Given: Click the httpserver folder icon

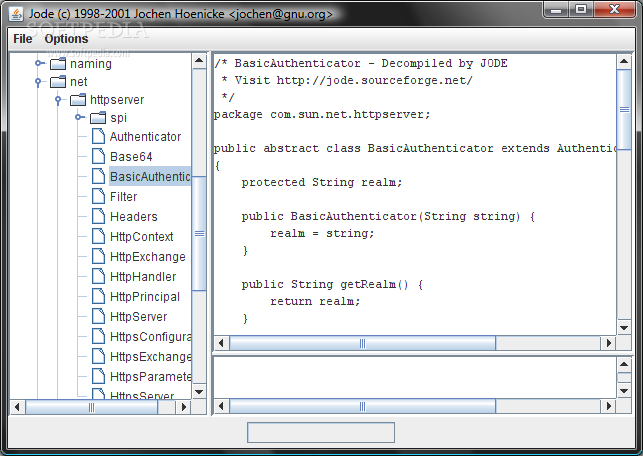Looking at the screenshot, I should point(78,100).
